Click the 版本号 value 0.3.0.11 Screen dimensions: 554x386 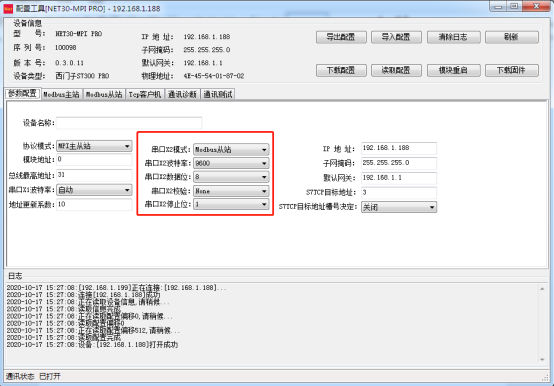(x=69, y=63)
